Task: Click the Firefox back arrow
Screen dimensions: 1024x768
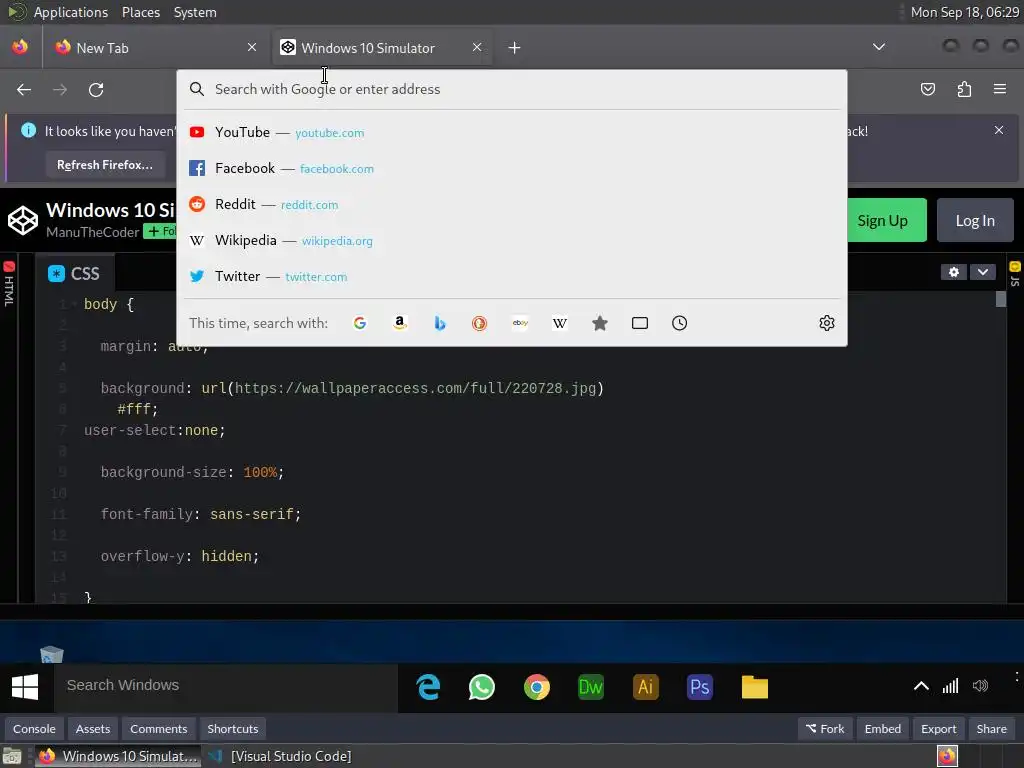Action: point(24,89)
